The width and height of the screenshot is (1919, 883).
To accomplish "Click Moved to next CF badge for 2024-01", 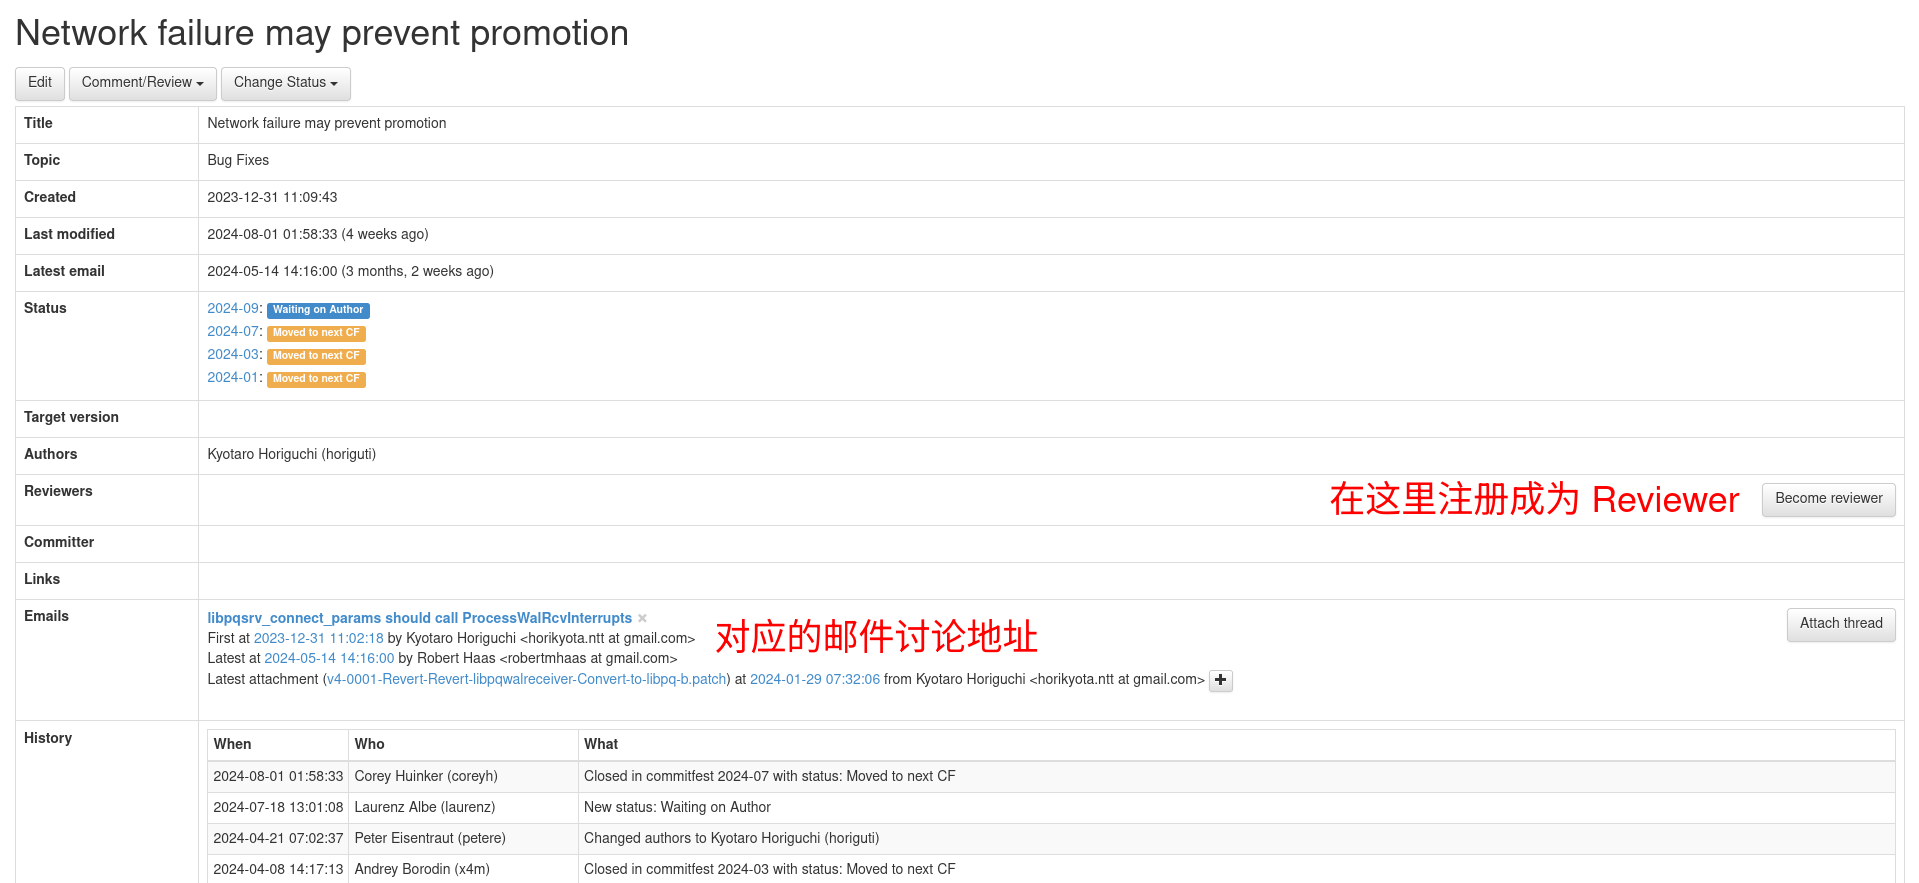I will pyautogui.click(x=316, y=379).
